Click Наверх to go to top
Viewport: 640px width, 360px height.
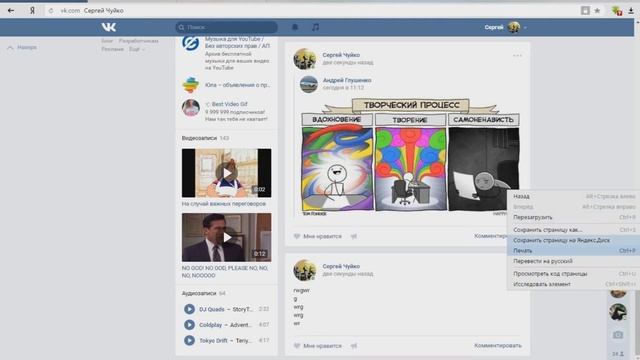click(22, 47)
